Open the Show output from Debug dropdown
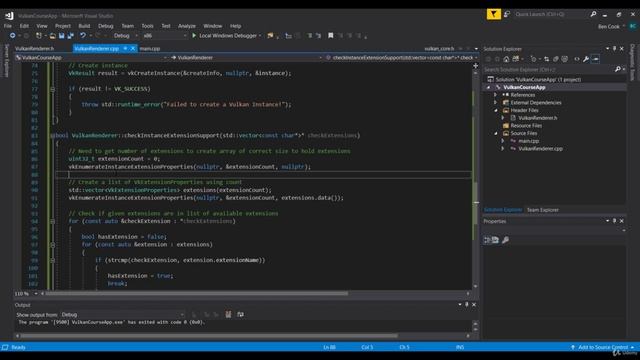The height and width of the screenshot is (360, 640). point(122,315)
